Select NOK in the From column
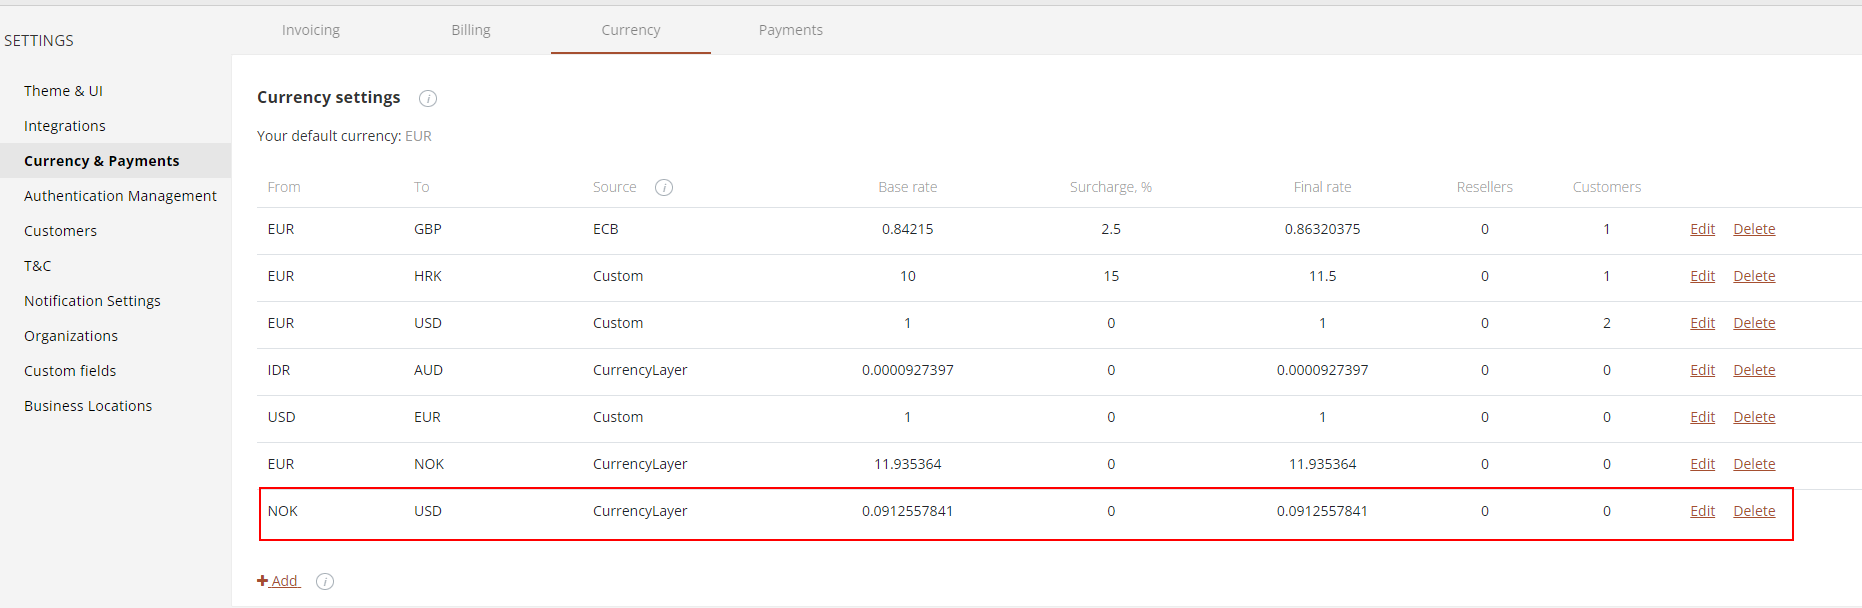1862x608 pixels. 283,511
